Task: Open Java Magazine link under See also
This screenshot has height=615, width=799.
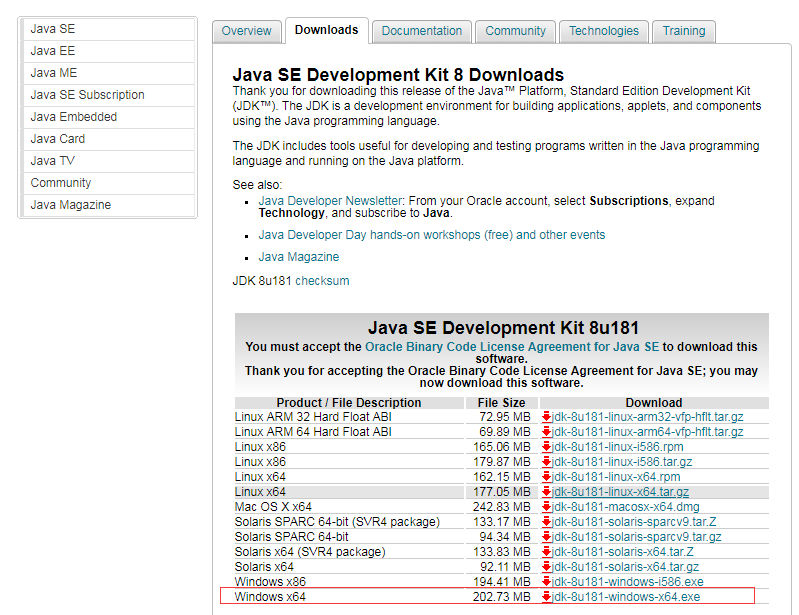Action: (299, 257)
